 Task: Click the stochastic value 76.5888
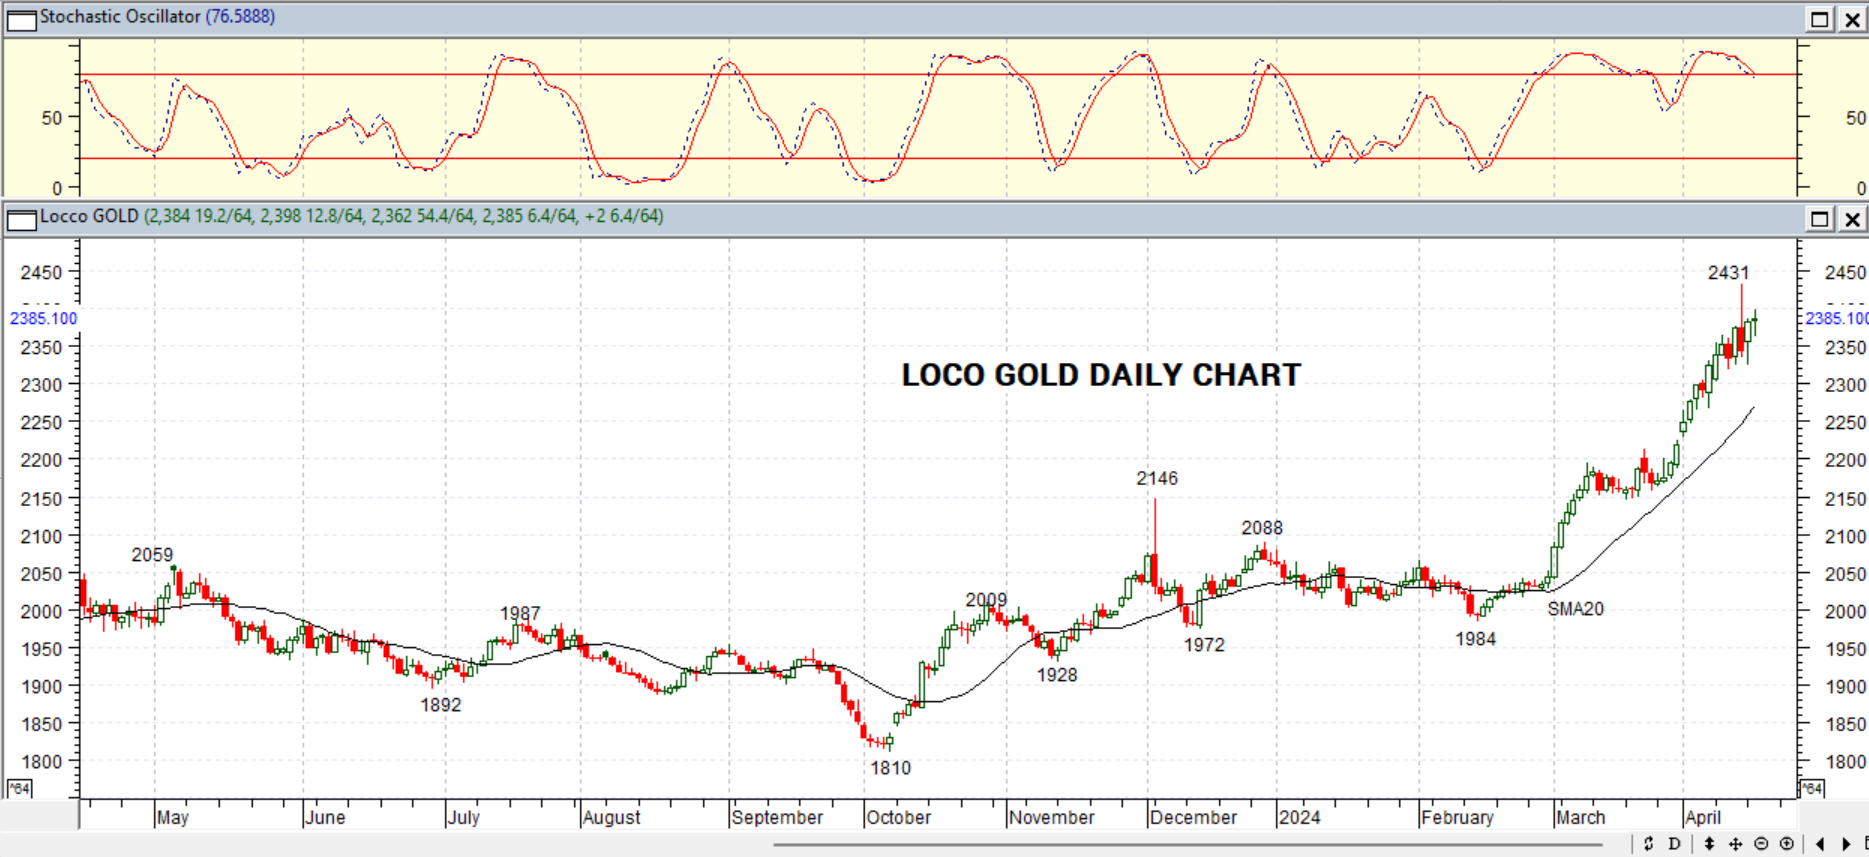pyautogui.click(x=240, y=16)
